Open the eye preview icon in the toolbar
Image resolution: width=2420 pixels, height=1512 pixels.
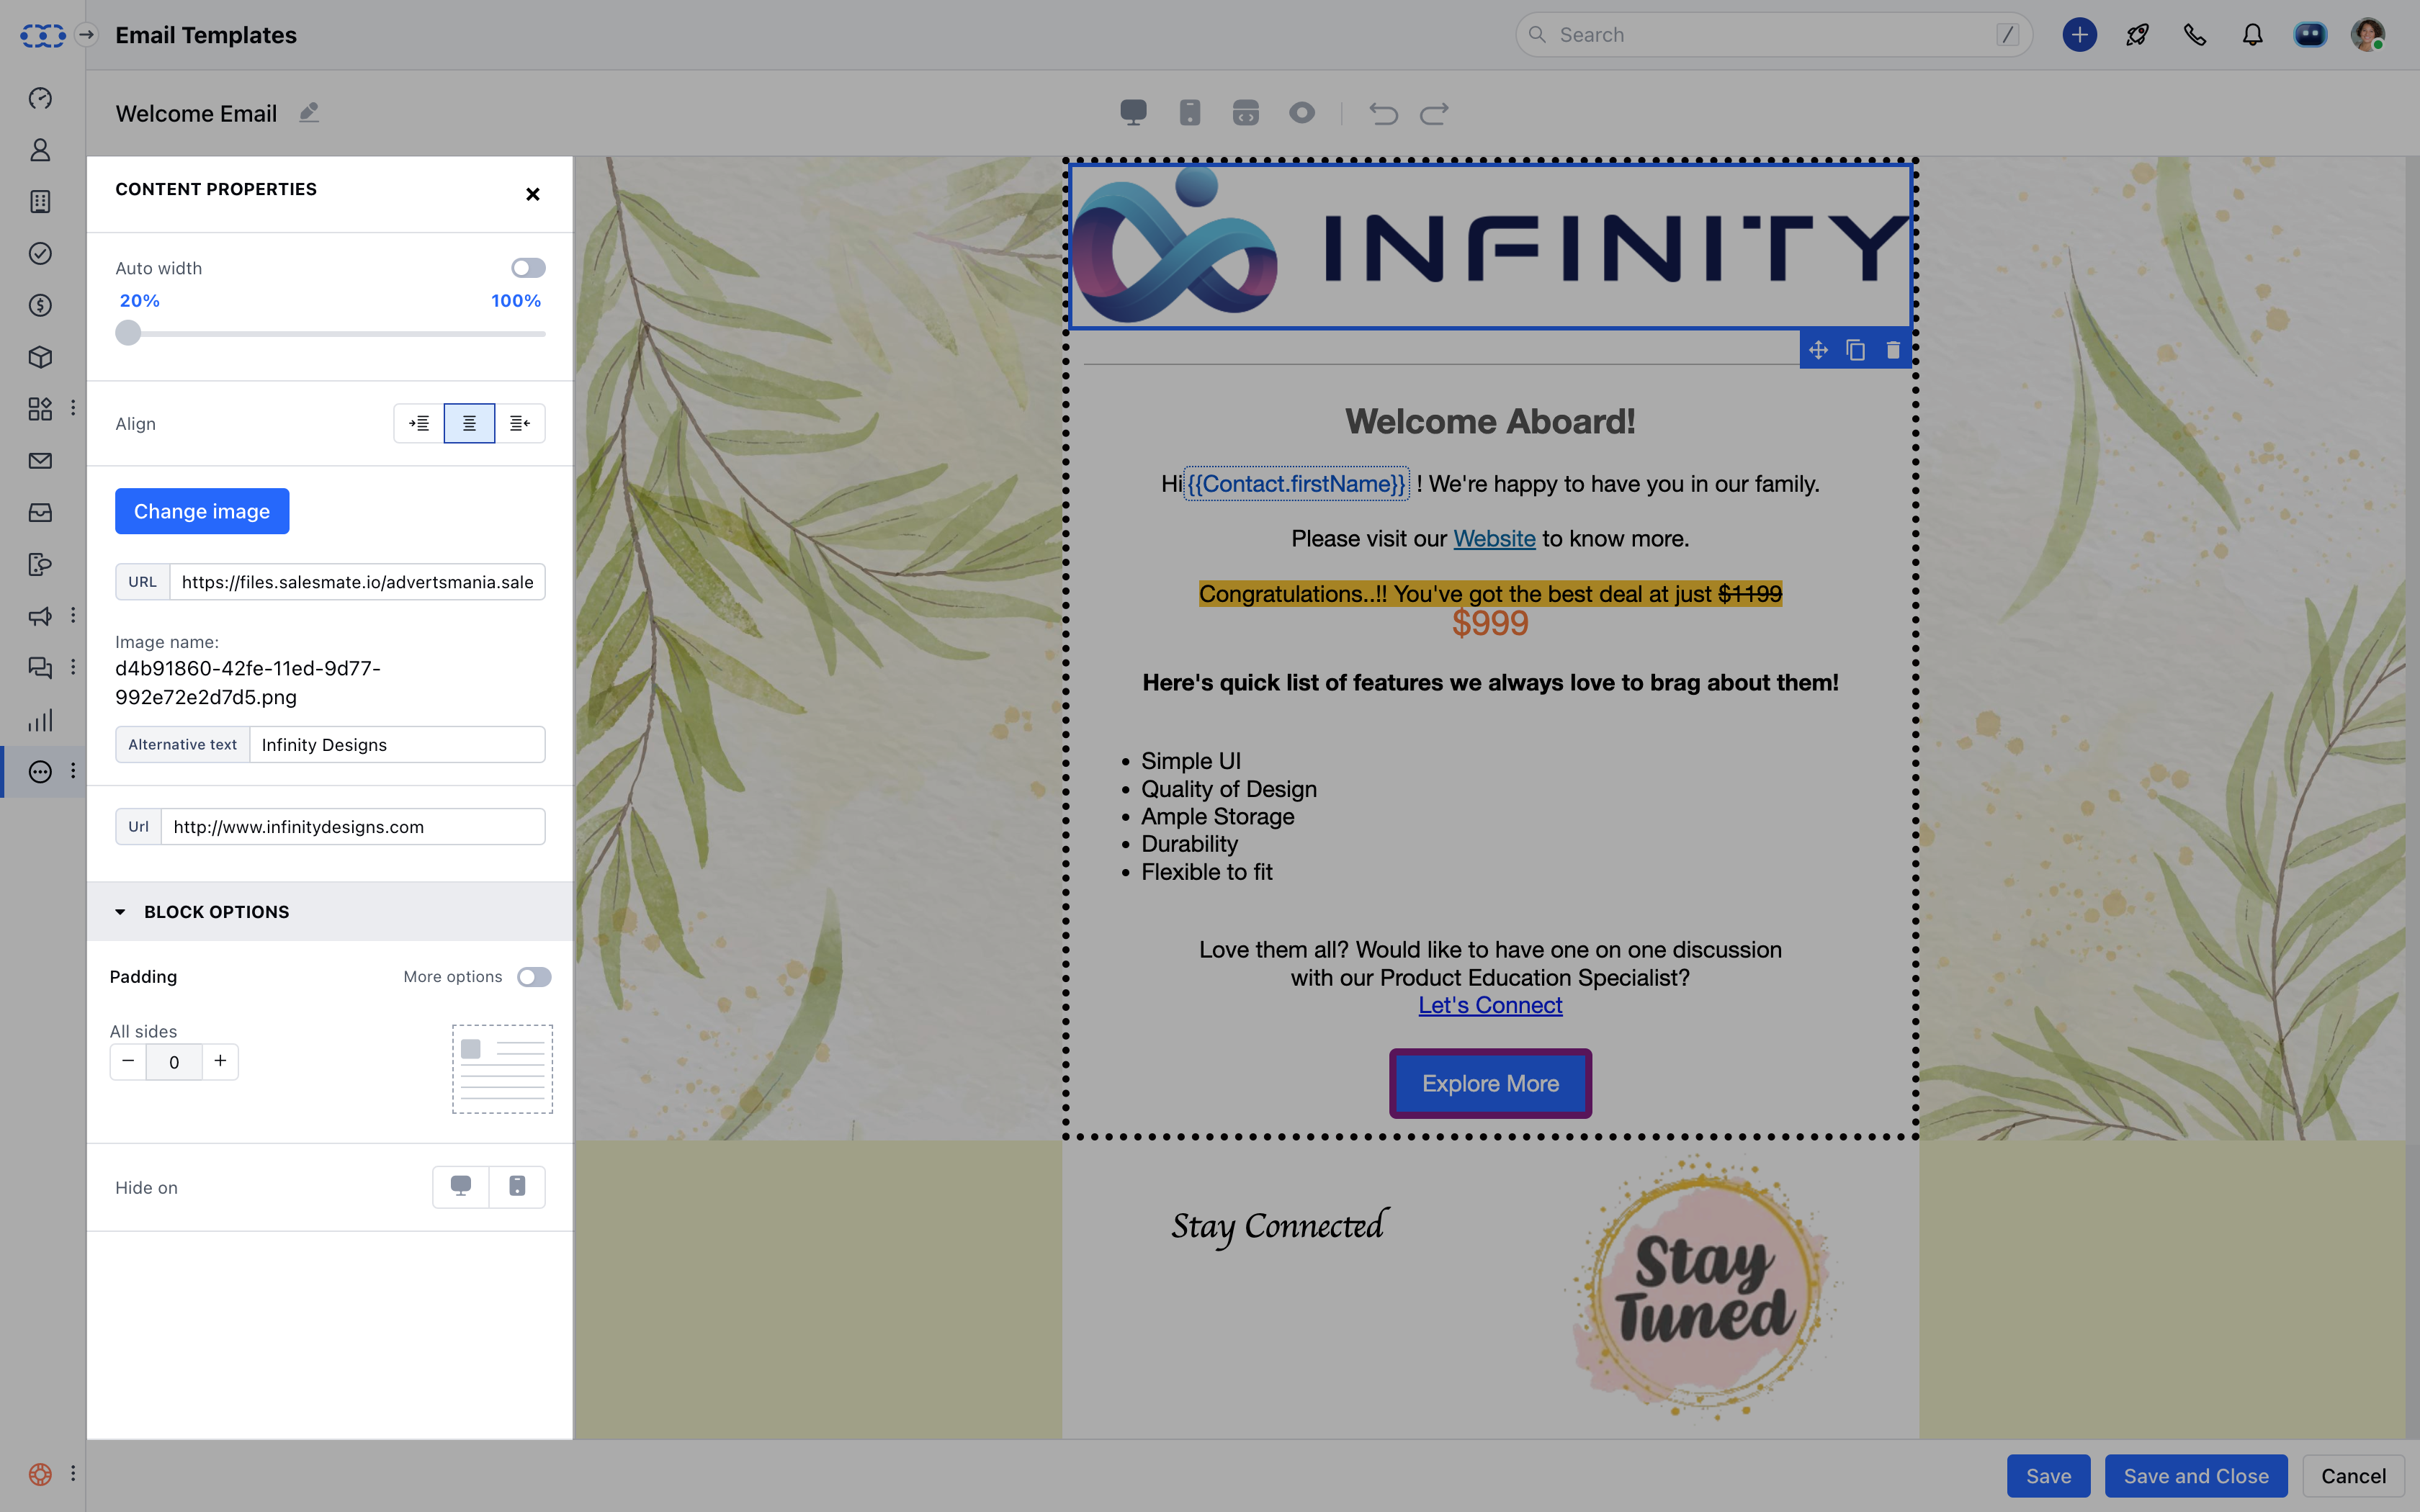1301,113
